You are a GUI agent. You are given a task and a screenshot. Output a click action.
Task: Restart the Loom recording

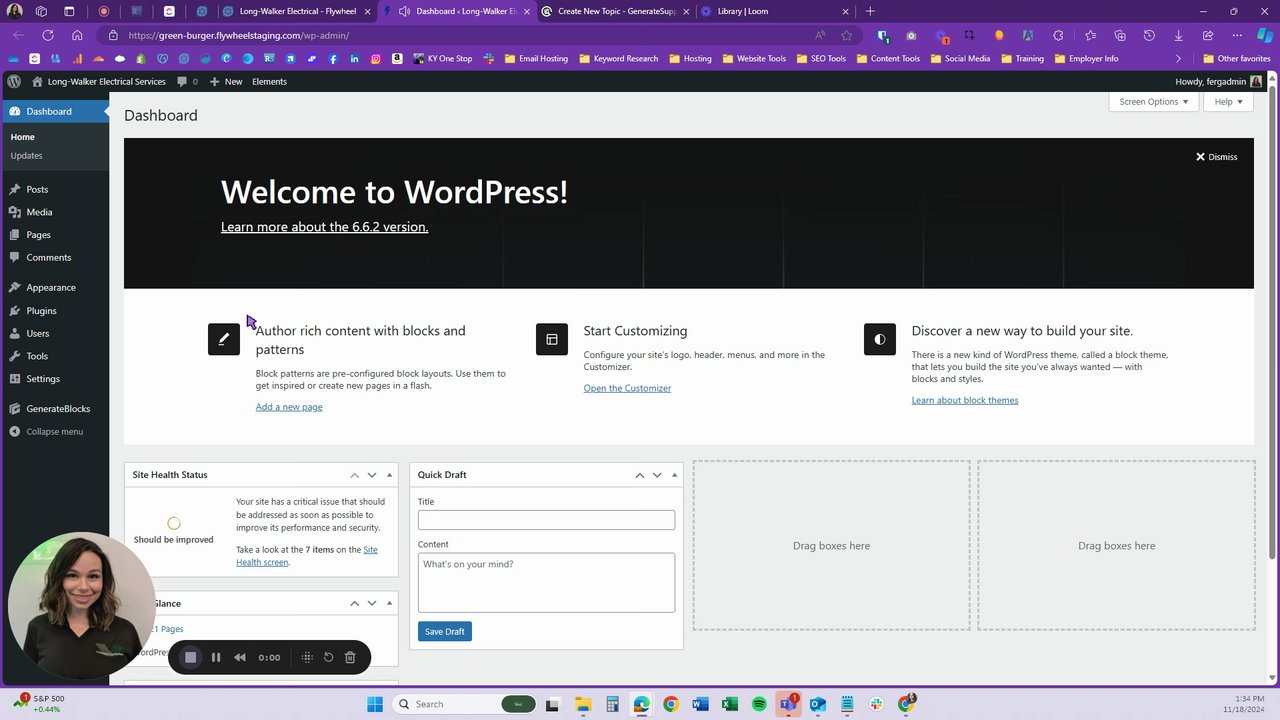tap(328, 657)
